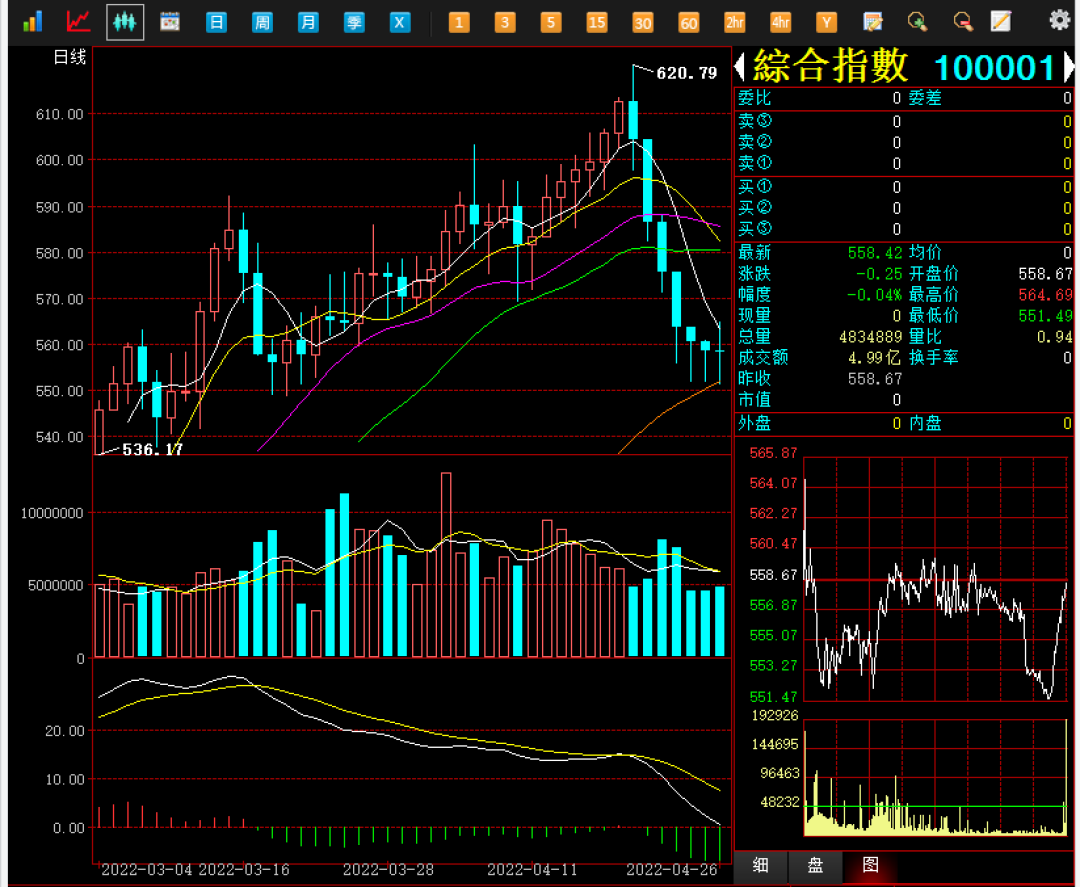
Task: Click the 幅度 value -0.04%
Action: [874, 295]
